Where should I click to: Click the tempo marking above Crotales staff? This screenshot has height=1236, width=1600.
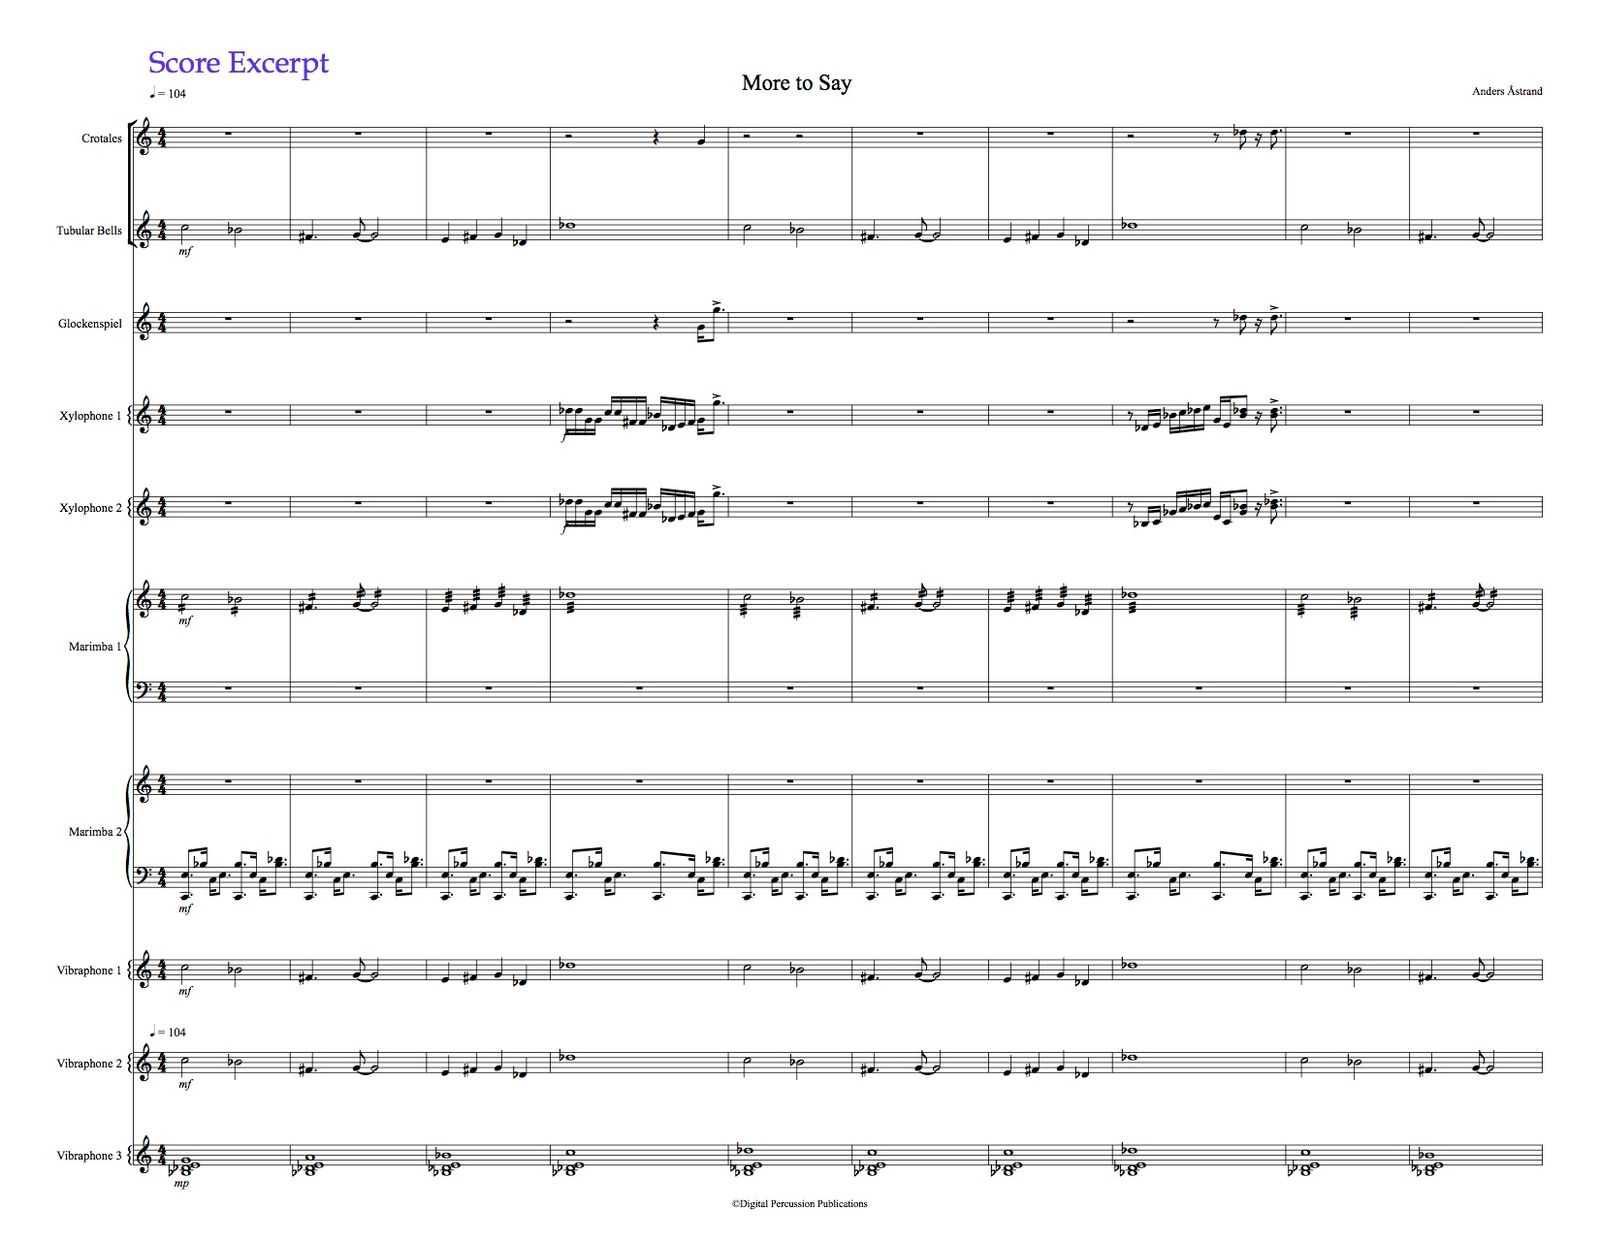pos(167,94)
